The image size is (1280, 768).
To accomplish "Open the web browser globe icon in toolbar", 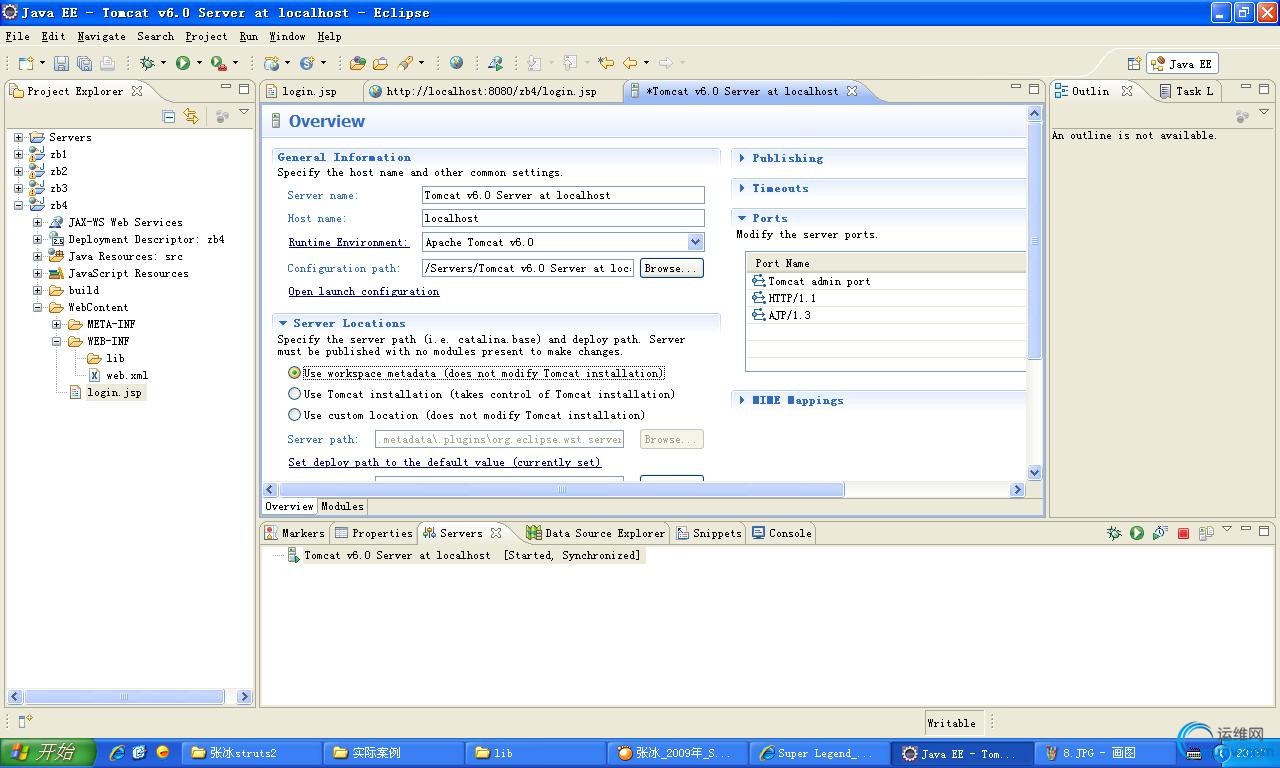I will point(457,63).
